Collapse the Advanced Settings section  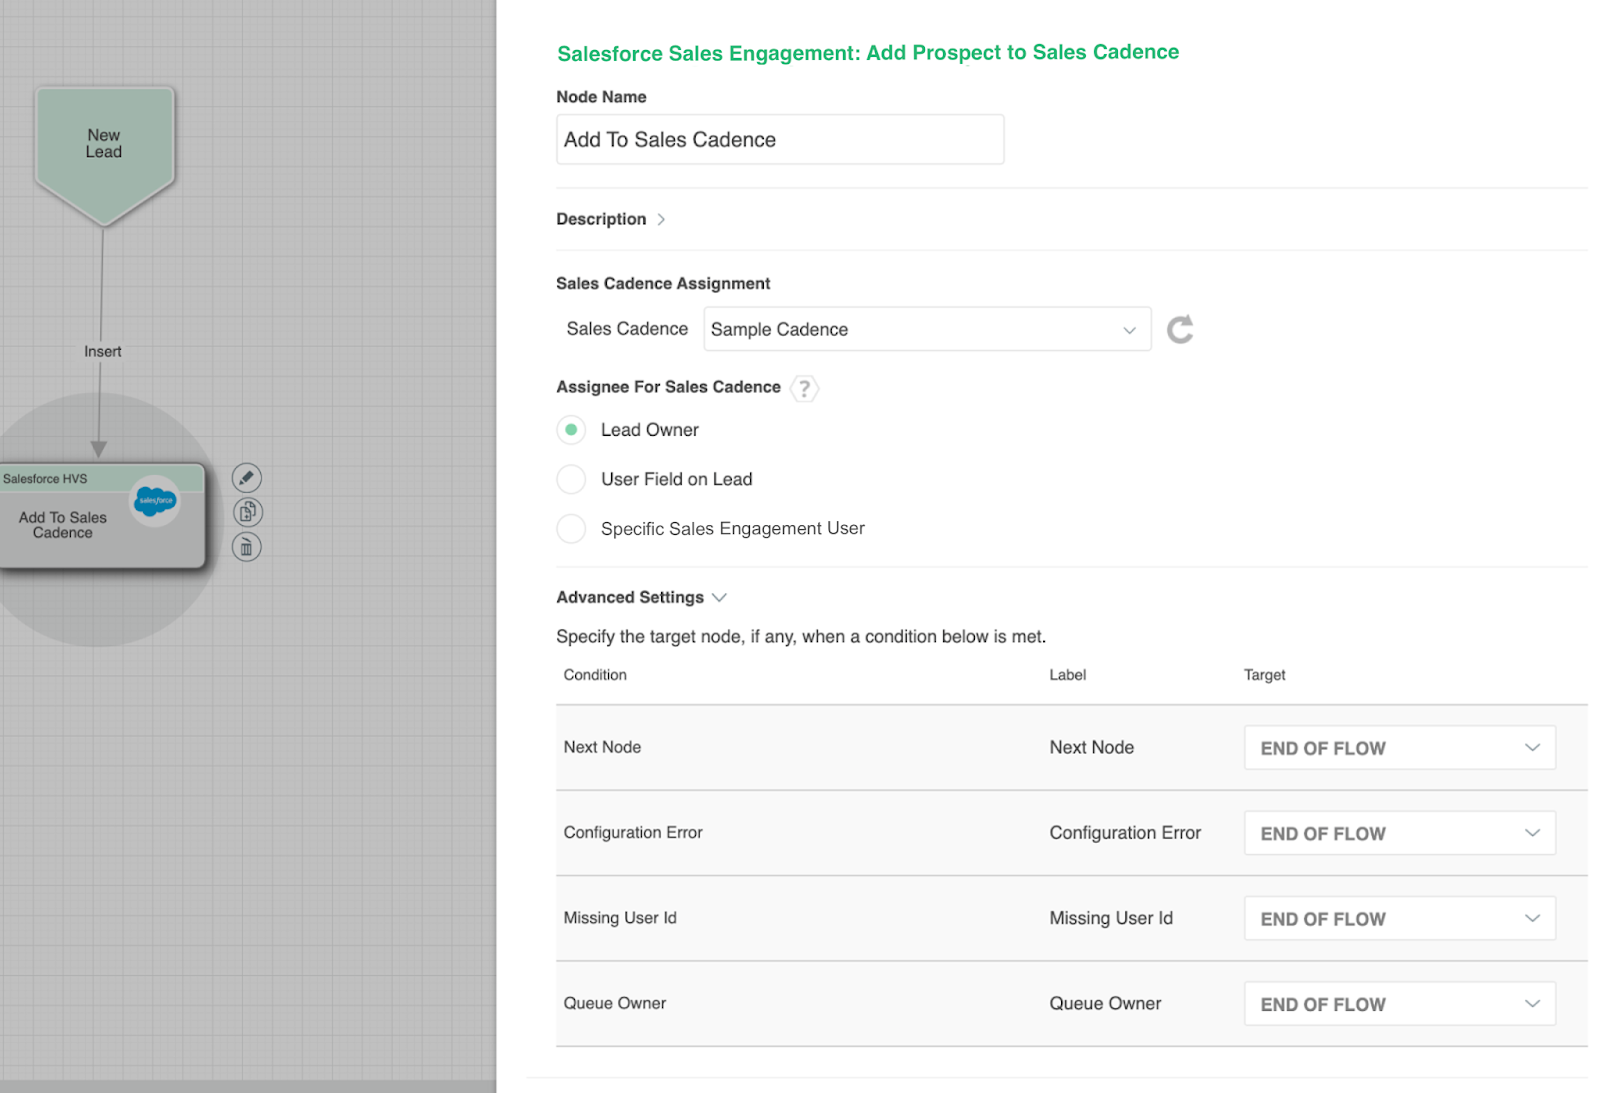[x=640, y=597]
